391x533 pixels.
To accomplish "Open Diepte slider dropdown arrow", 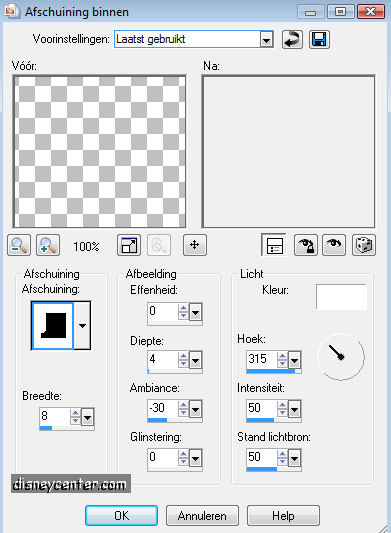I will [x=196, y=361].
